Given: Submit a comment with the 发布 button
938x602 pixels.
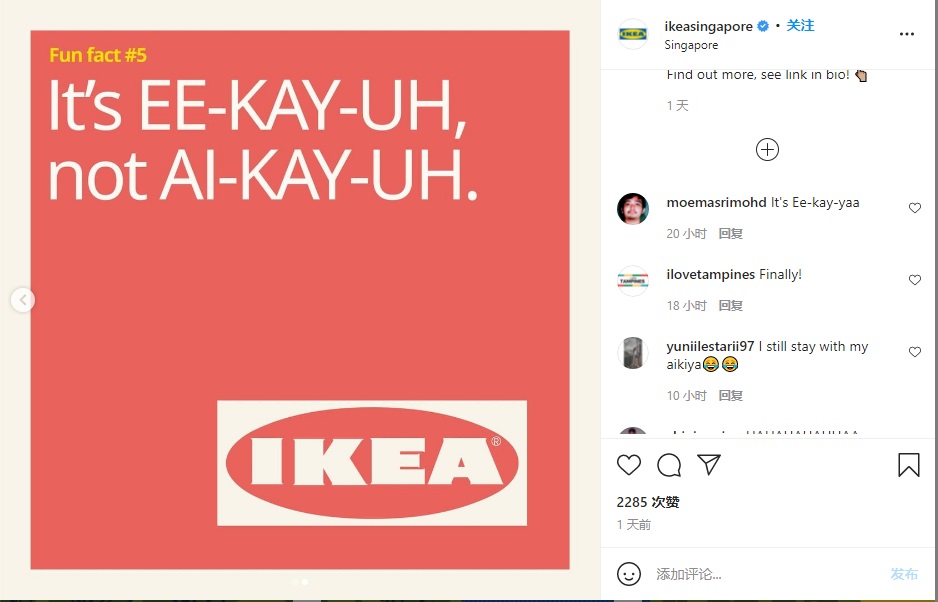Looking at the screenshot, I should click(x=903, y=574).
